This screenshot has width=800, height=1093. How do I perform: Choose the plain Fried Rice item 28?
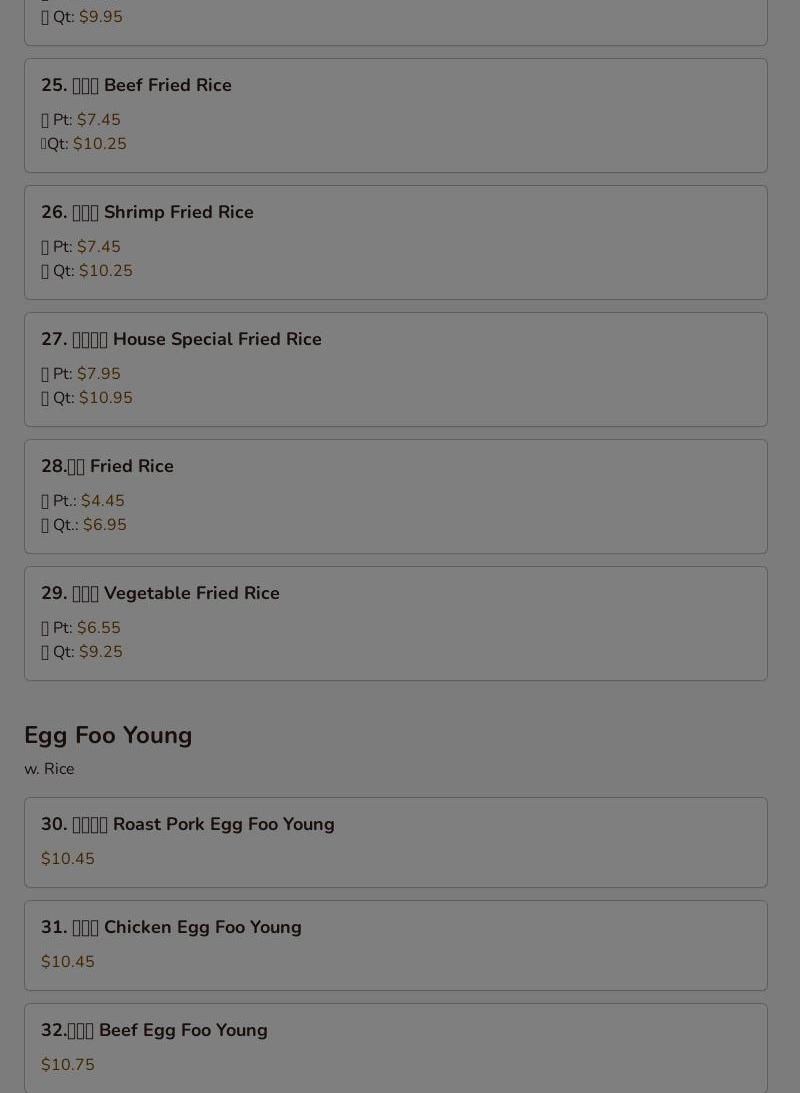click(396, 496)
